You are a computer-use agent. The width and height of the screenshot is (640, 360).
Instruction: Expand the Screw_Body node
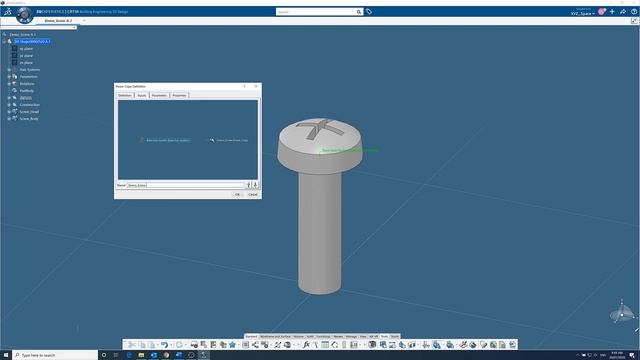tap(9, 118)
